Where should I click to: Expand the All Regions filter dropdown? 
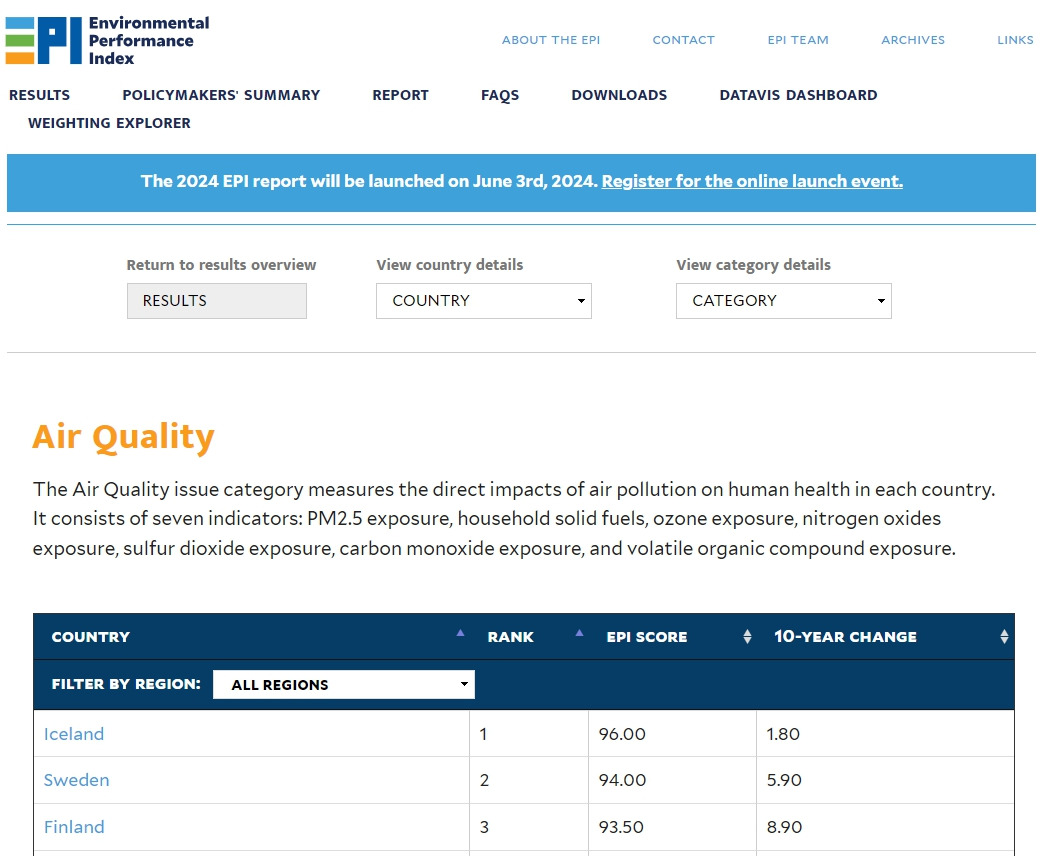pyautogui.click(x=344, y=685)
